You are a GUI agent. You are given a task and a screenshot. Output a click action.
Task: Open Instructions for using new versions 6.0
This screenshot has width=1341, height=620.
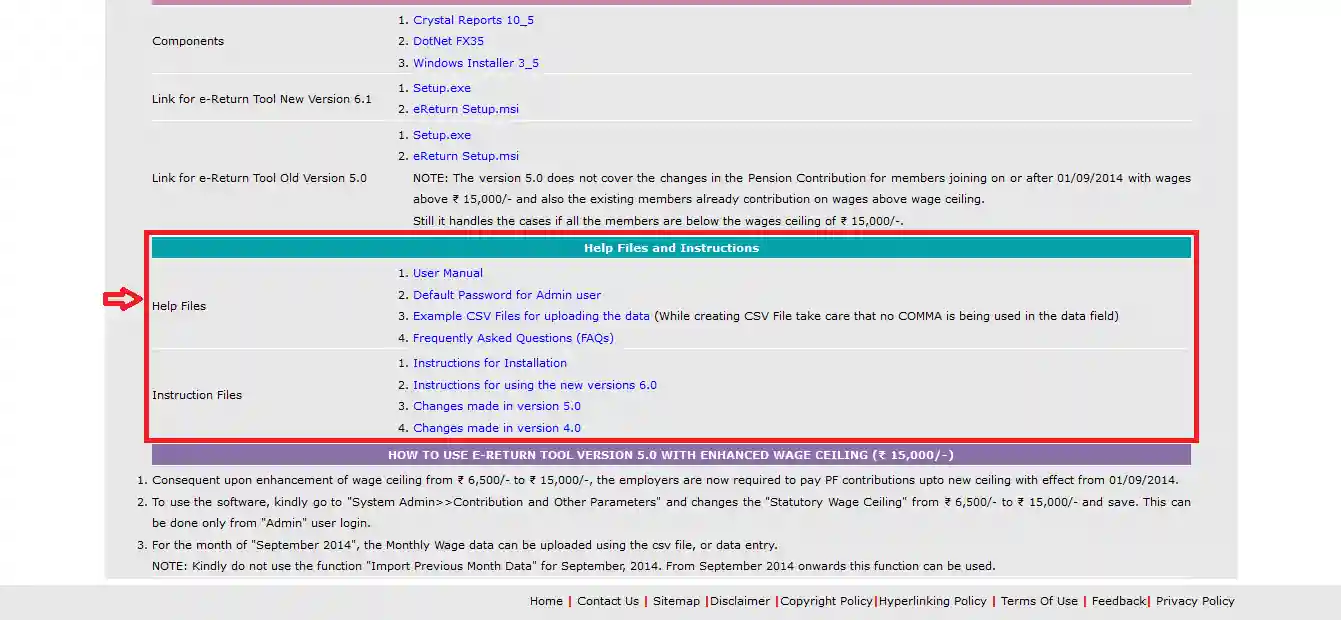534,385
